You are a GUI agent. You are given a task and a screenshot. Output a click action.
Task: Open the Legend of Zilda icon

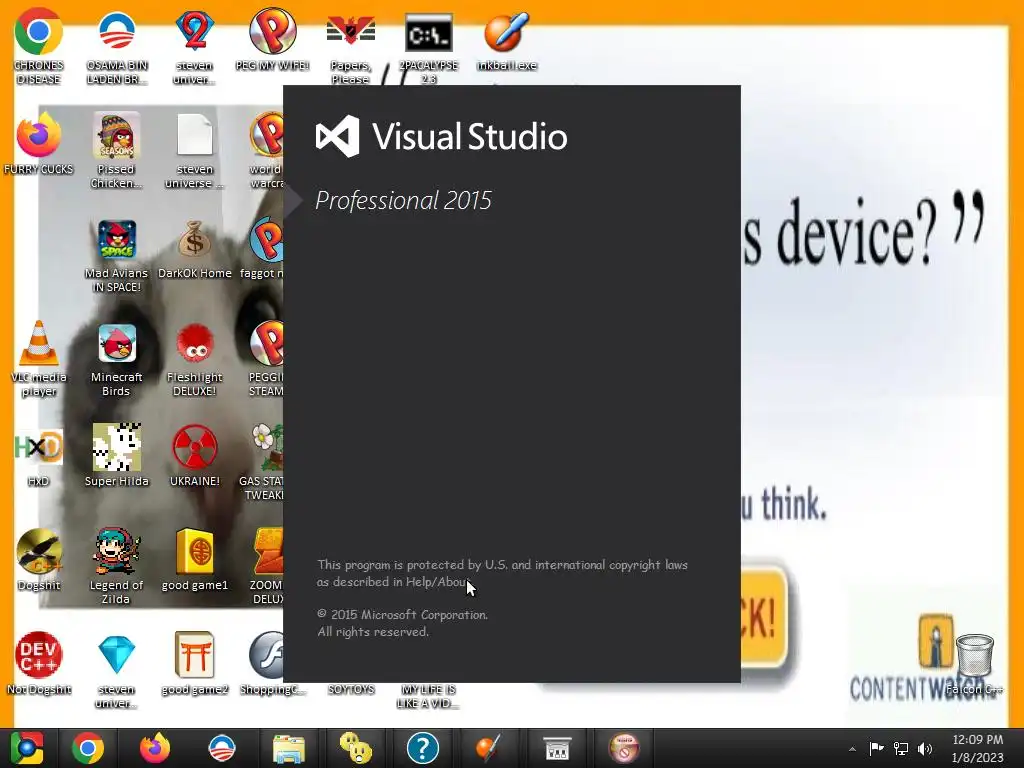[116, 566]
